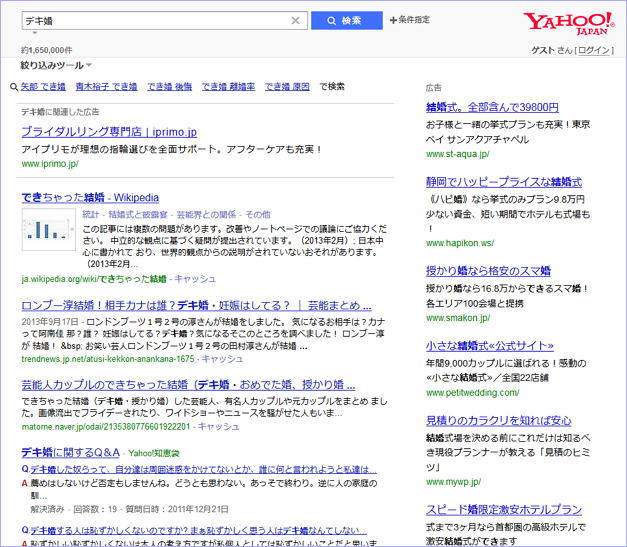Click the Wikipedia chart thumbnail image
This screenshot has width=627, height=547.
[48, 230]
